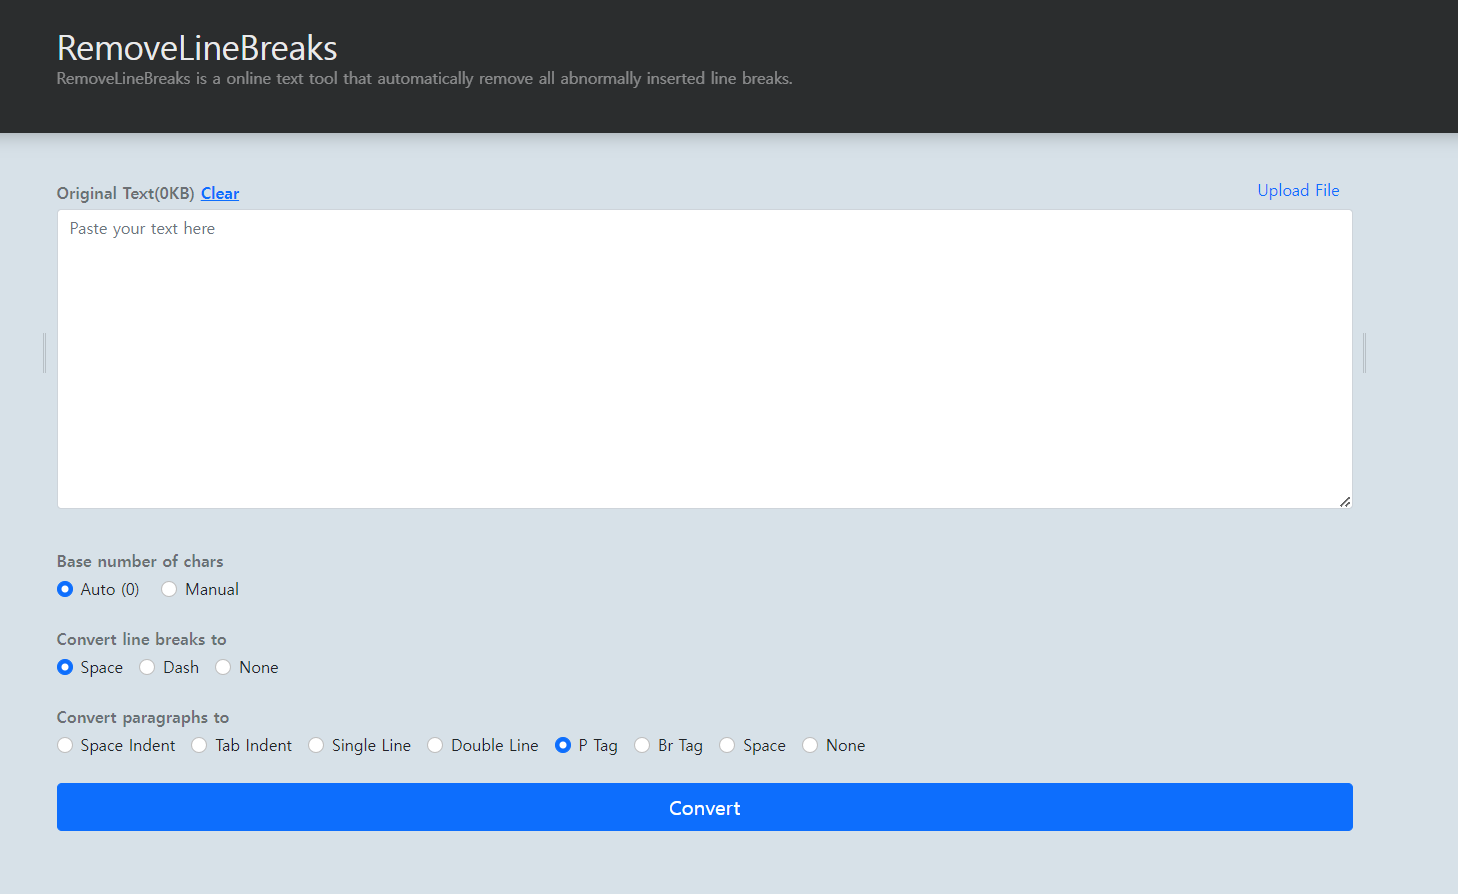Screen dimensions: 1458x894
Task: Grab the textarea resize handle
Action: (x=1345, y=501)
